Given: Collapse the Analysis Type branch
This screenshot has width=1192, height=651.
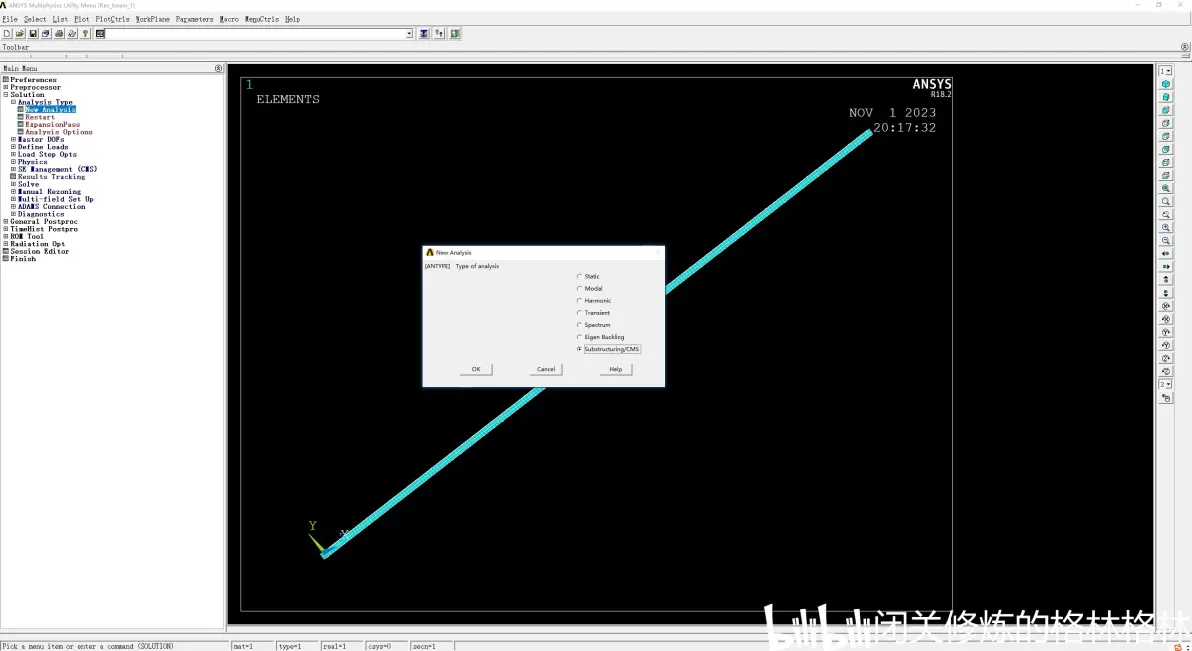Looking at the screenshot, I should click(13, 102).
